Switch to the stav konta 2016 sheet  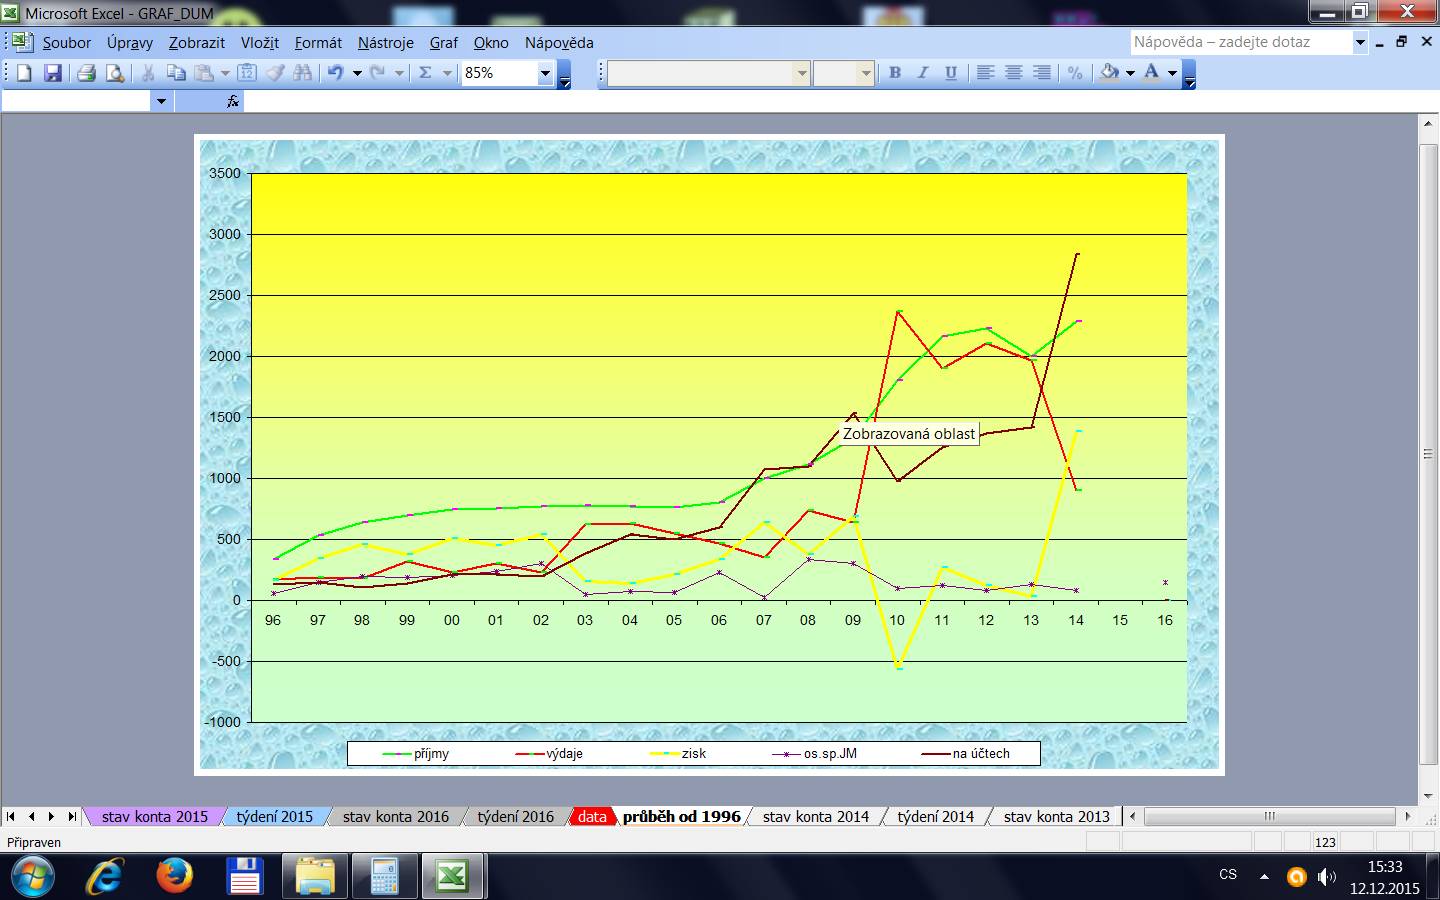click(396, 816)
